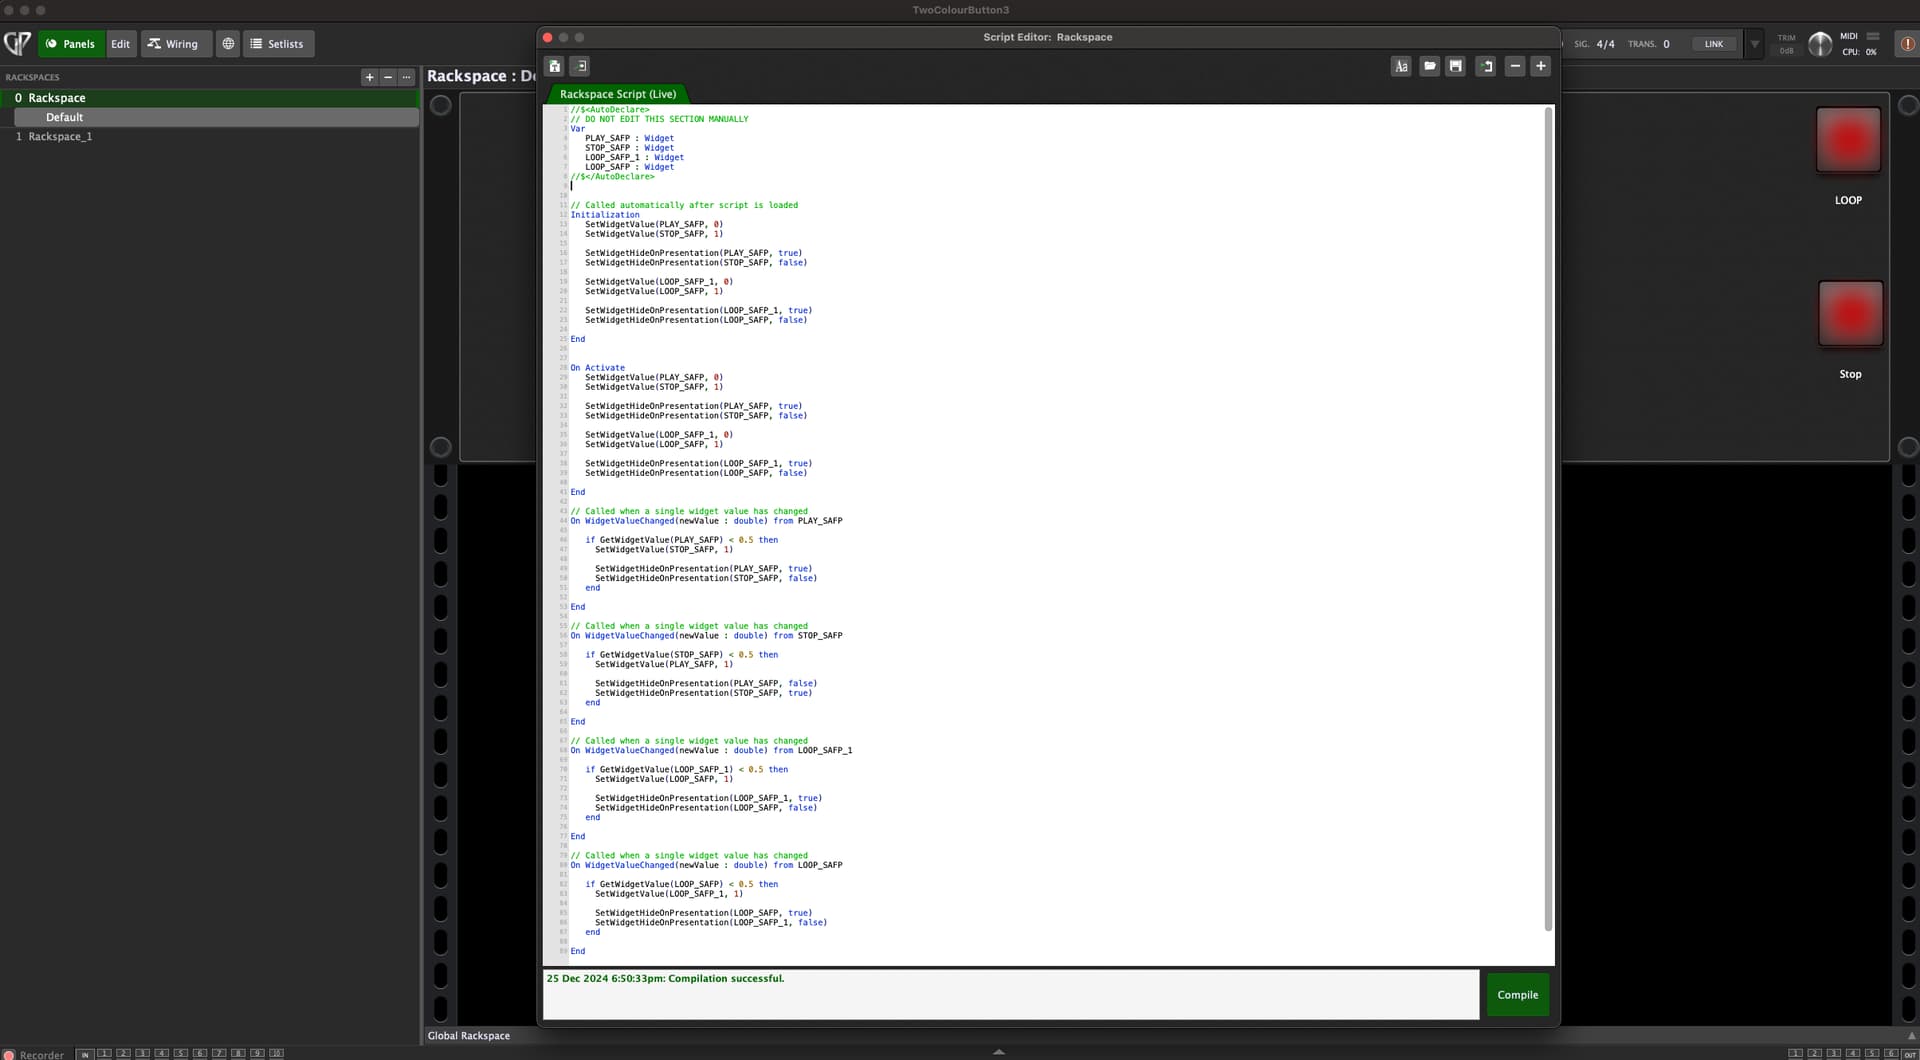Switch to the Wiring view
Screen dimensions: 1920x1060
click(172, 44)
